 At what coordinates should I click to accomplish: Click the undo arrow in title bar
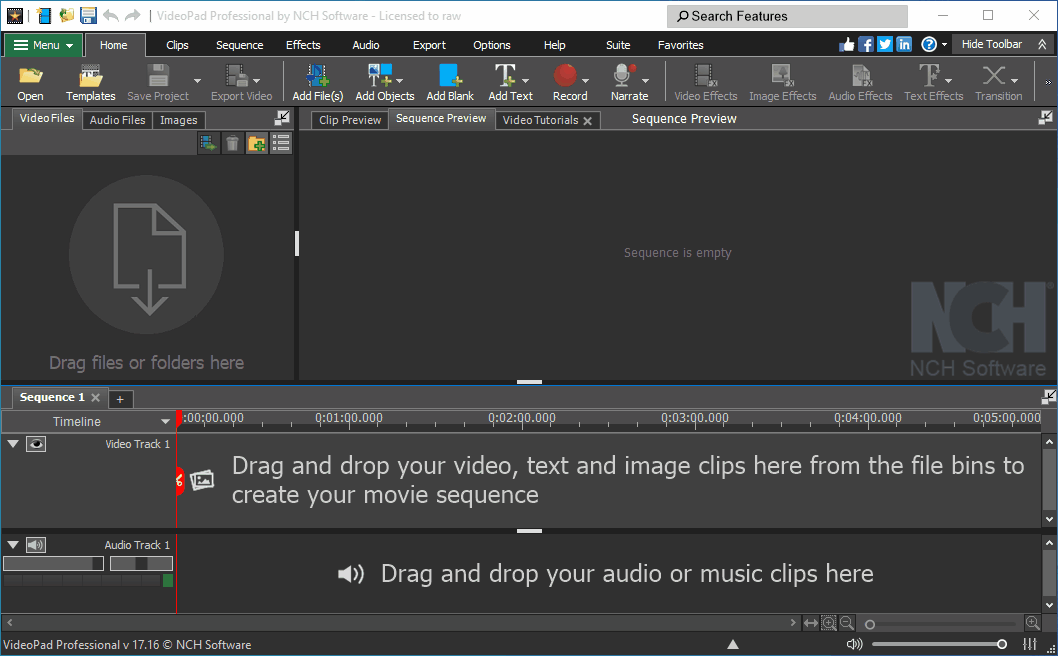pos(111,16)
